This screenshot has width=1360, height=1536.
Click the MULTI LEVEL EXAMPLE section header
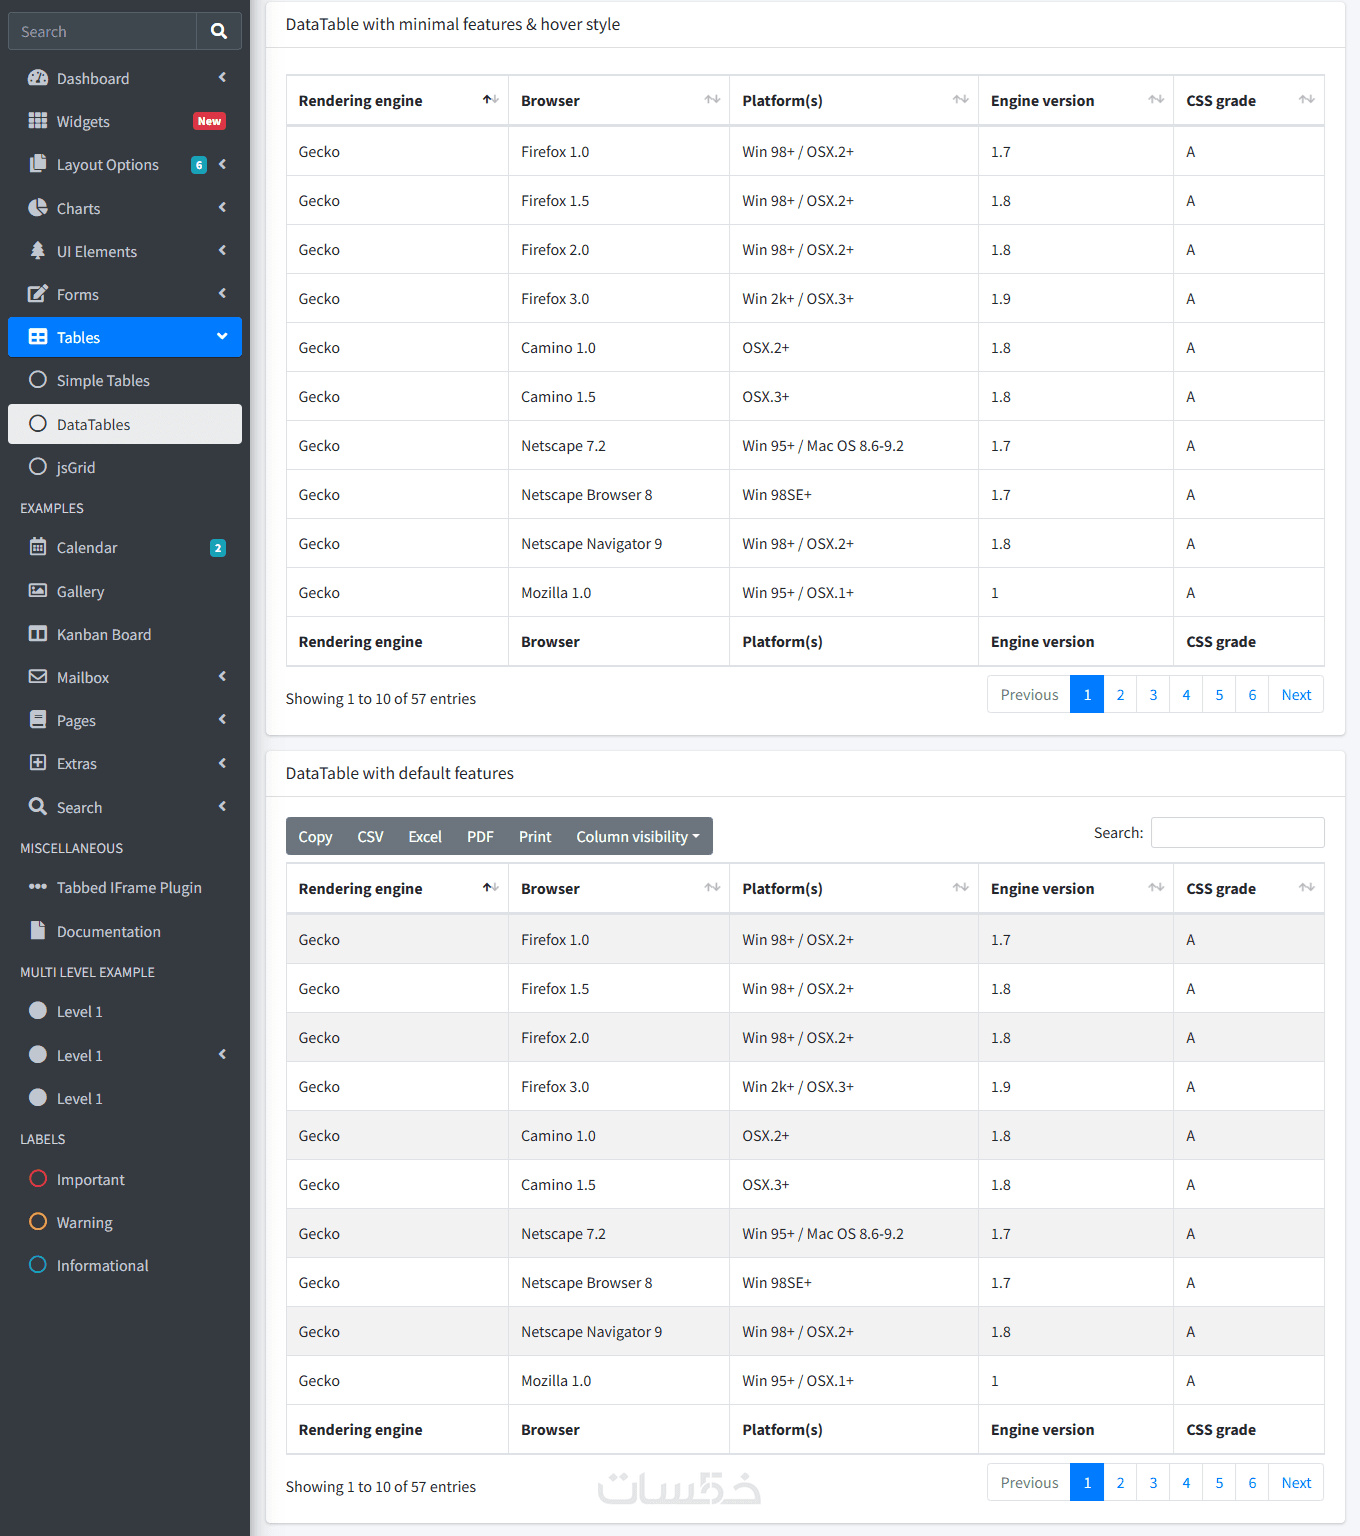pos(87,972)
